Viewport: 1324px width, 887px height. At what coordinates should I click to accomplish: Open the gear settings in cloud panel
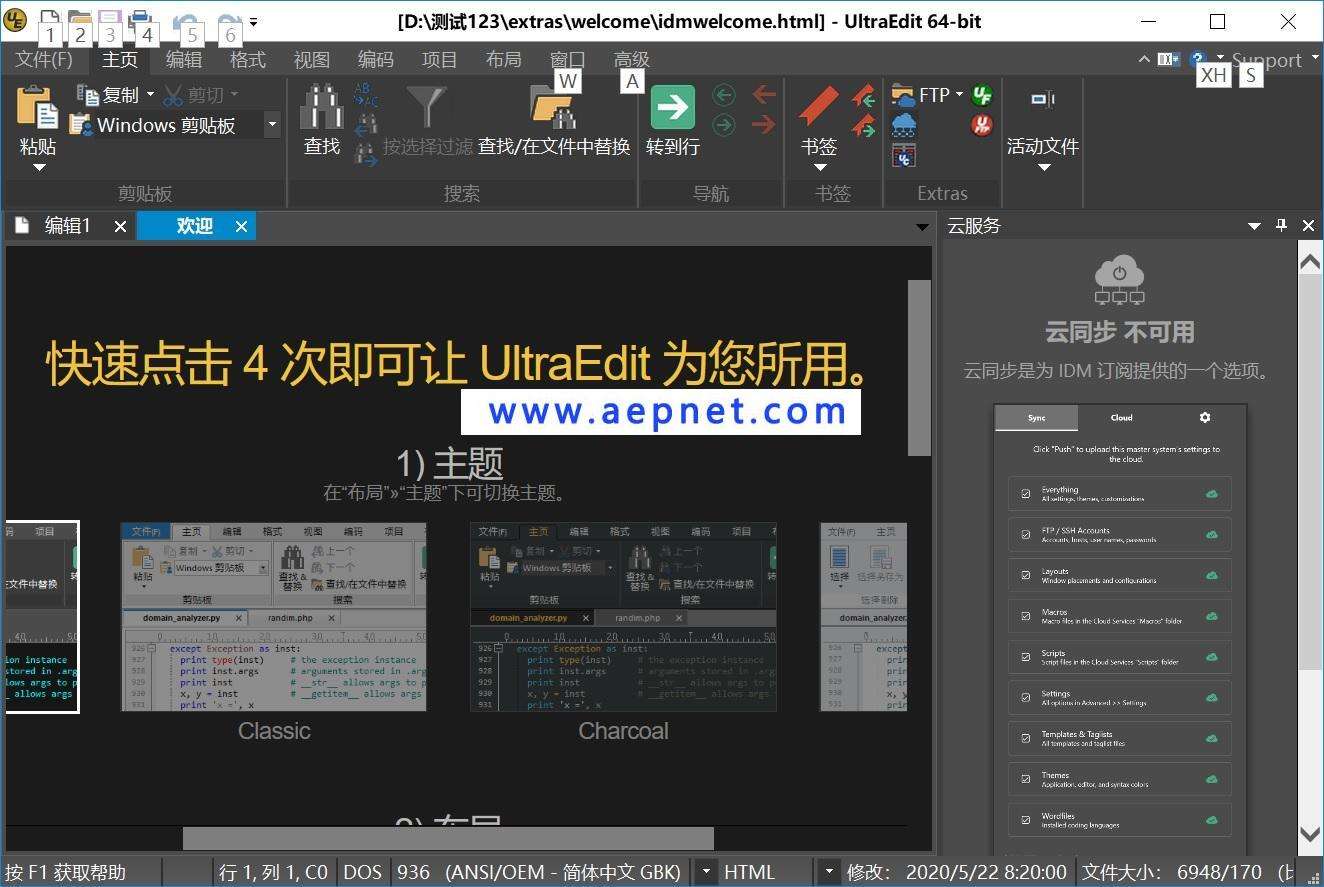pos(1205,418)
